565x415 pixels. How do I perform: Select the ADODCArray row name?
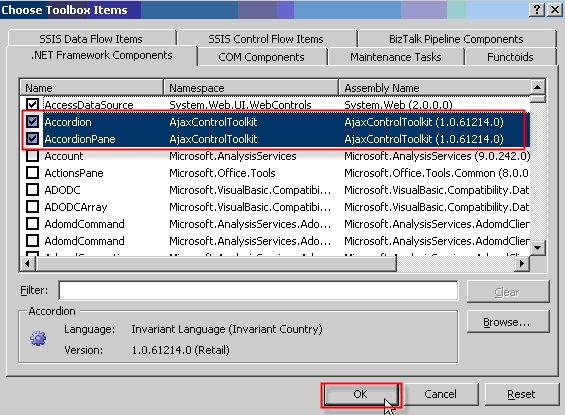click(76, 207)
